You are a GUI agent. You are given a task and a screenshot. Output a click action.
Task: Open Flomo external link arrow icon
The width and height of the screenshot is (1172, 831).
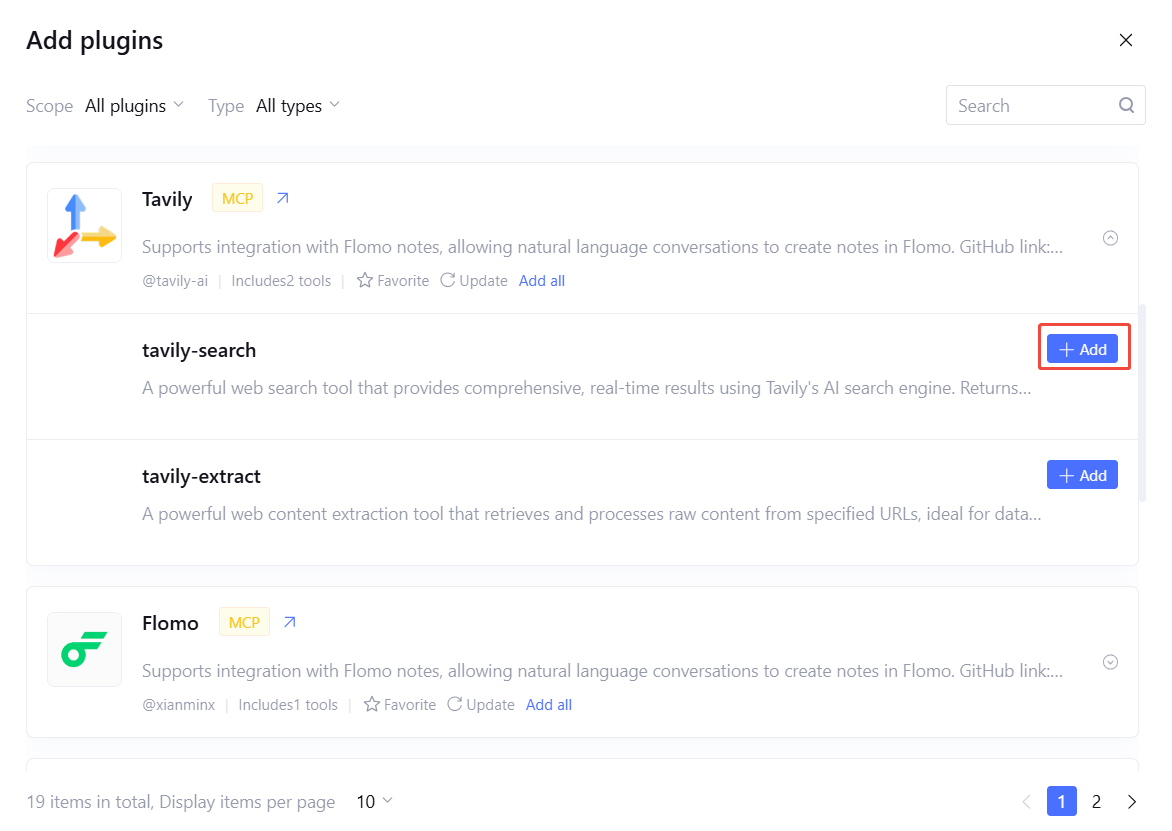point(290,622)
